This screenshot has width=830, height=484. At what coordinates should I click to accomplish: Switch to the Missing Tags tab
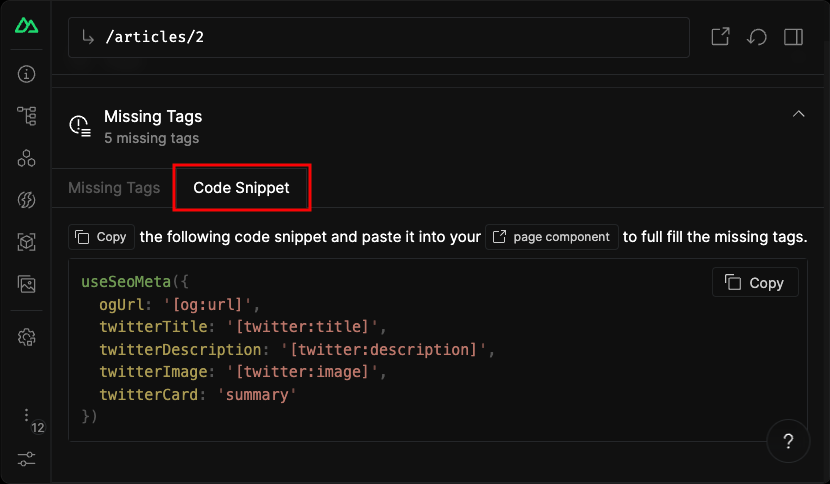click(114, 188)
